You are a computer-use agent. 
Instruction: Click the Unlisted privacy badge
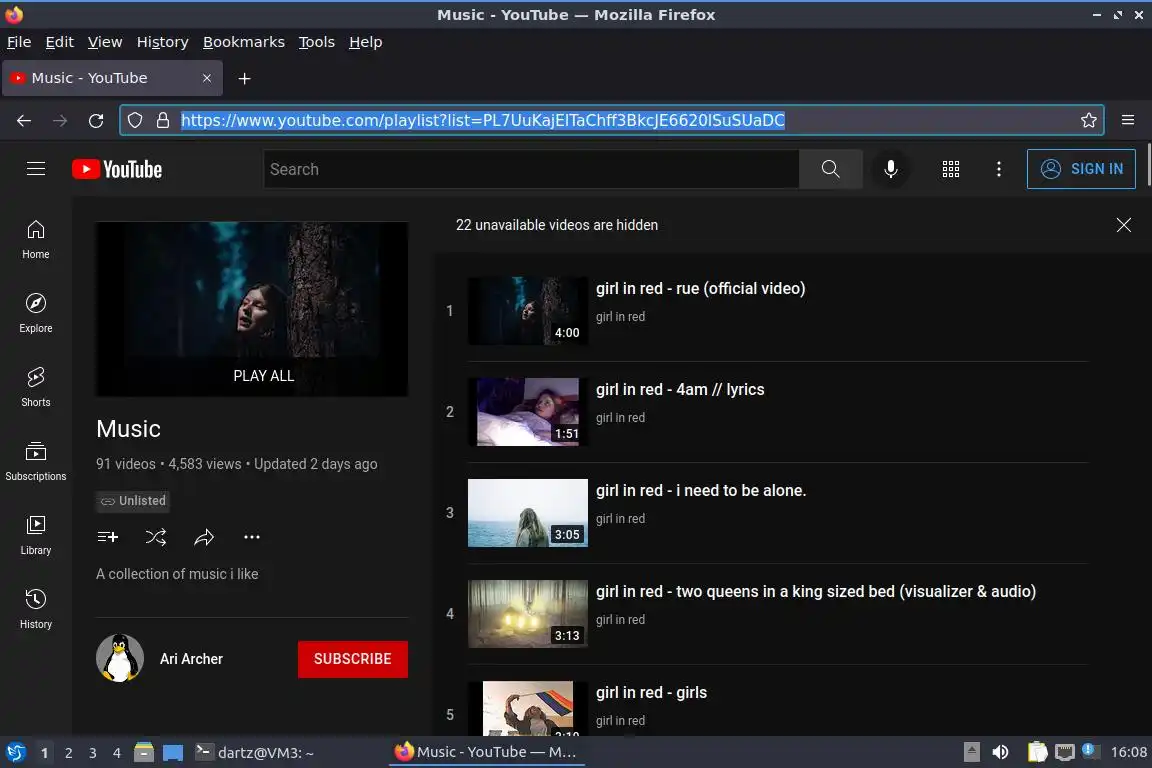[x=133, y=501]
